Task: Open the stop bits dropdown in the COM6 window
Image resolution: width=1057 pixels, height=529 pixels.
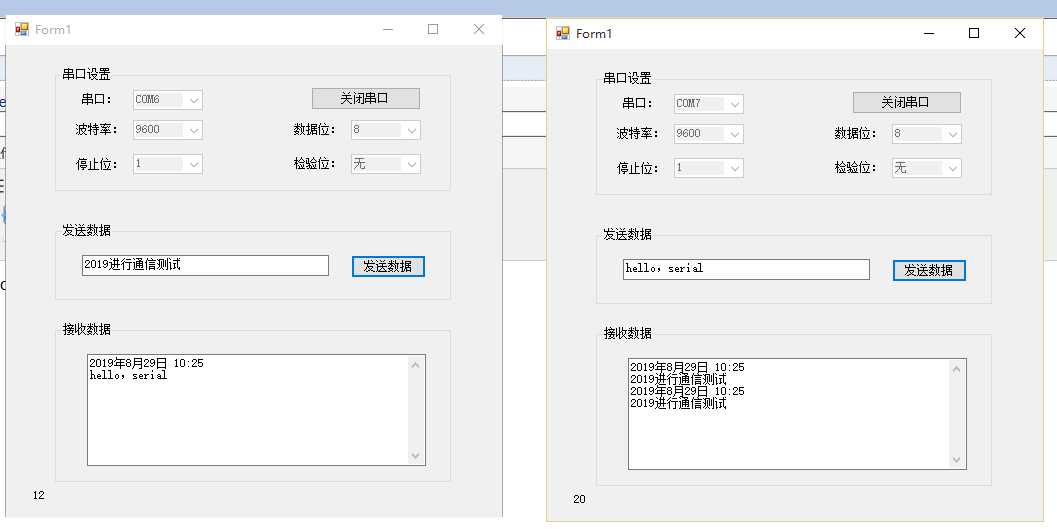Action: (168, 164)
